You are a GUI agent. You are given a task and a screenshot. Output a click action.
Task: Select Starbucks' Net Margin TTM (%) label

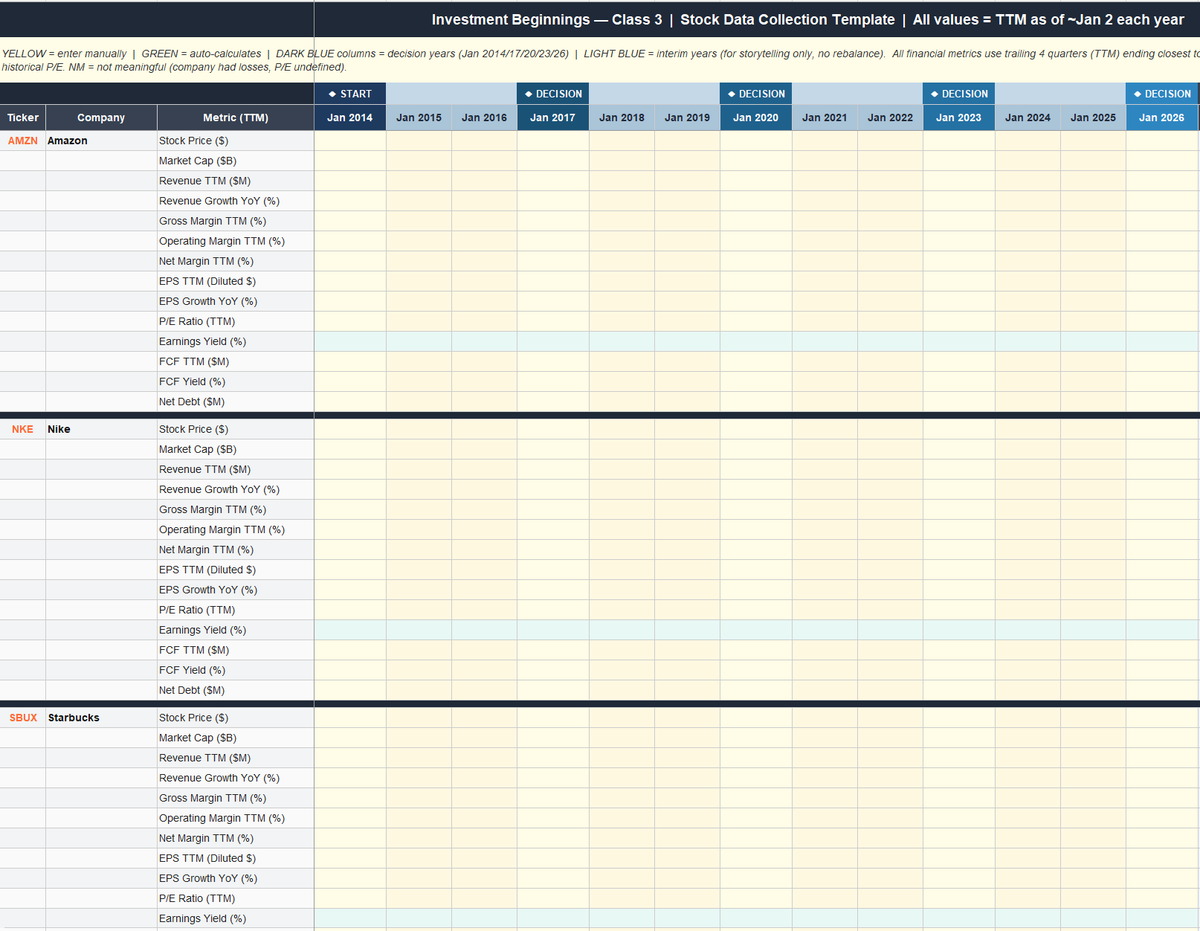(235, 838)
